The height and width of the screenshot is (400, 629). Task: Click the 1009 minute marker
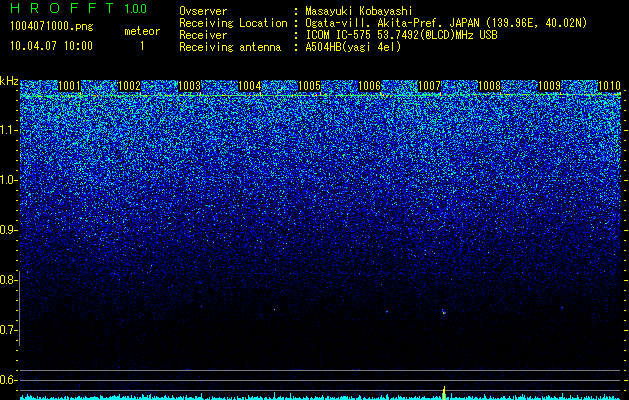coord(549,85)
